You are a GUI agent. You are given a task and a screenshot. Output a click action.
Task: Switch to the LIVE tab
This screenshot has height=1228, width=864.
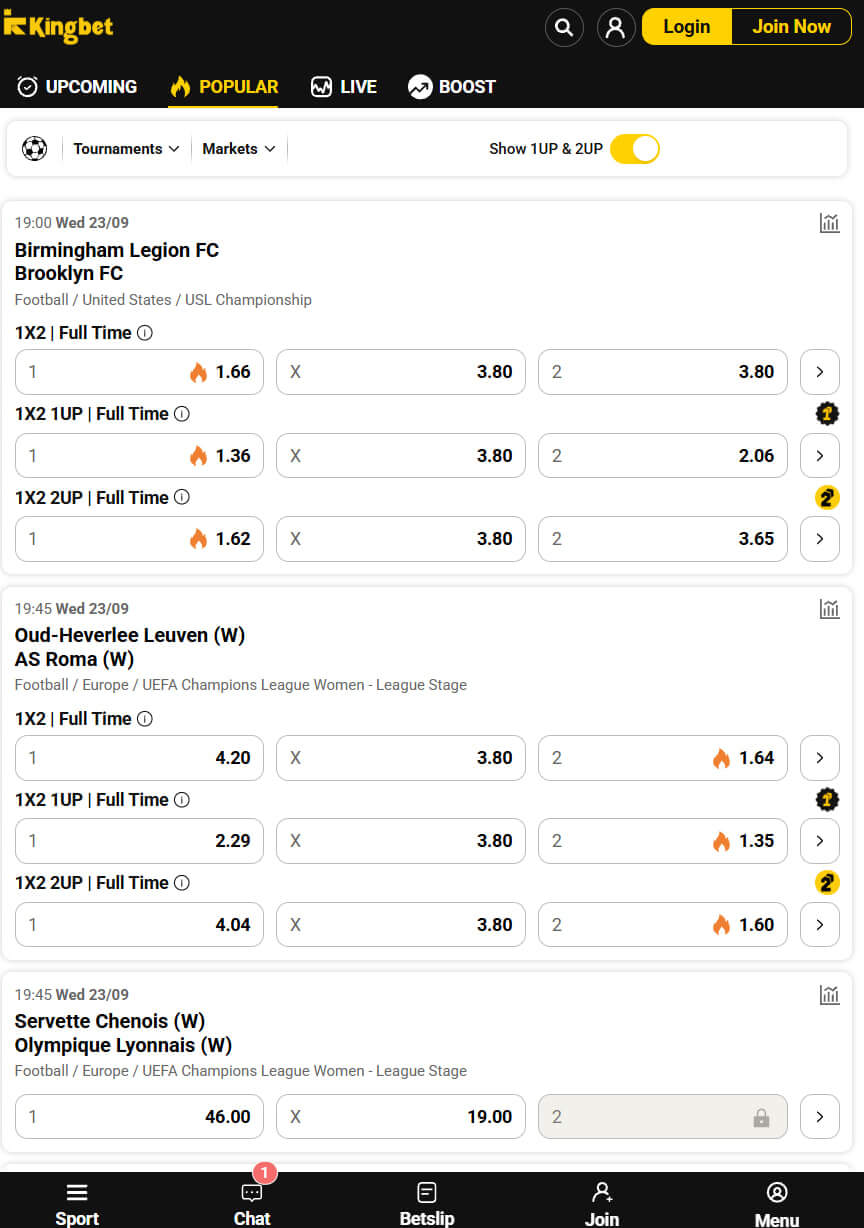pyautogui.click(x=343, y=87)
